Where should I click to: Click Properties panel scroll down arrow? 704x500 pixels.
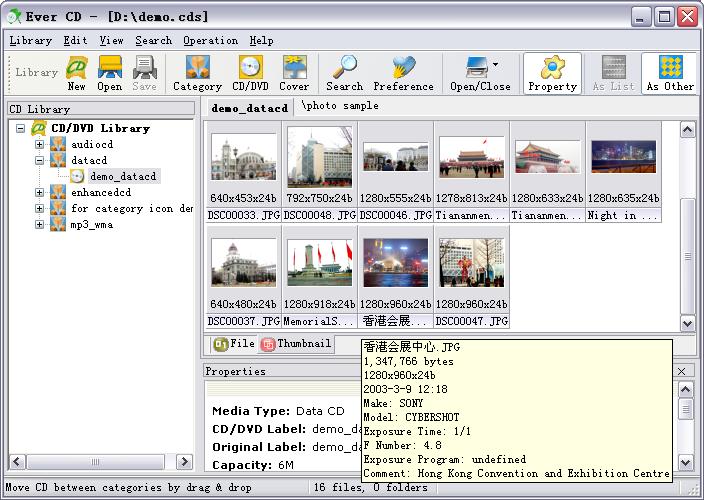click(x=686, y=462)
